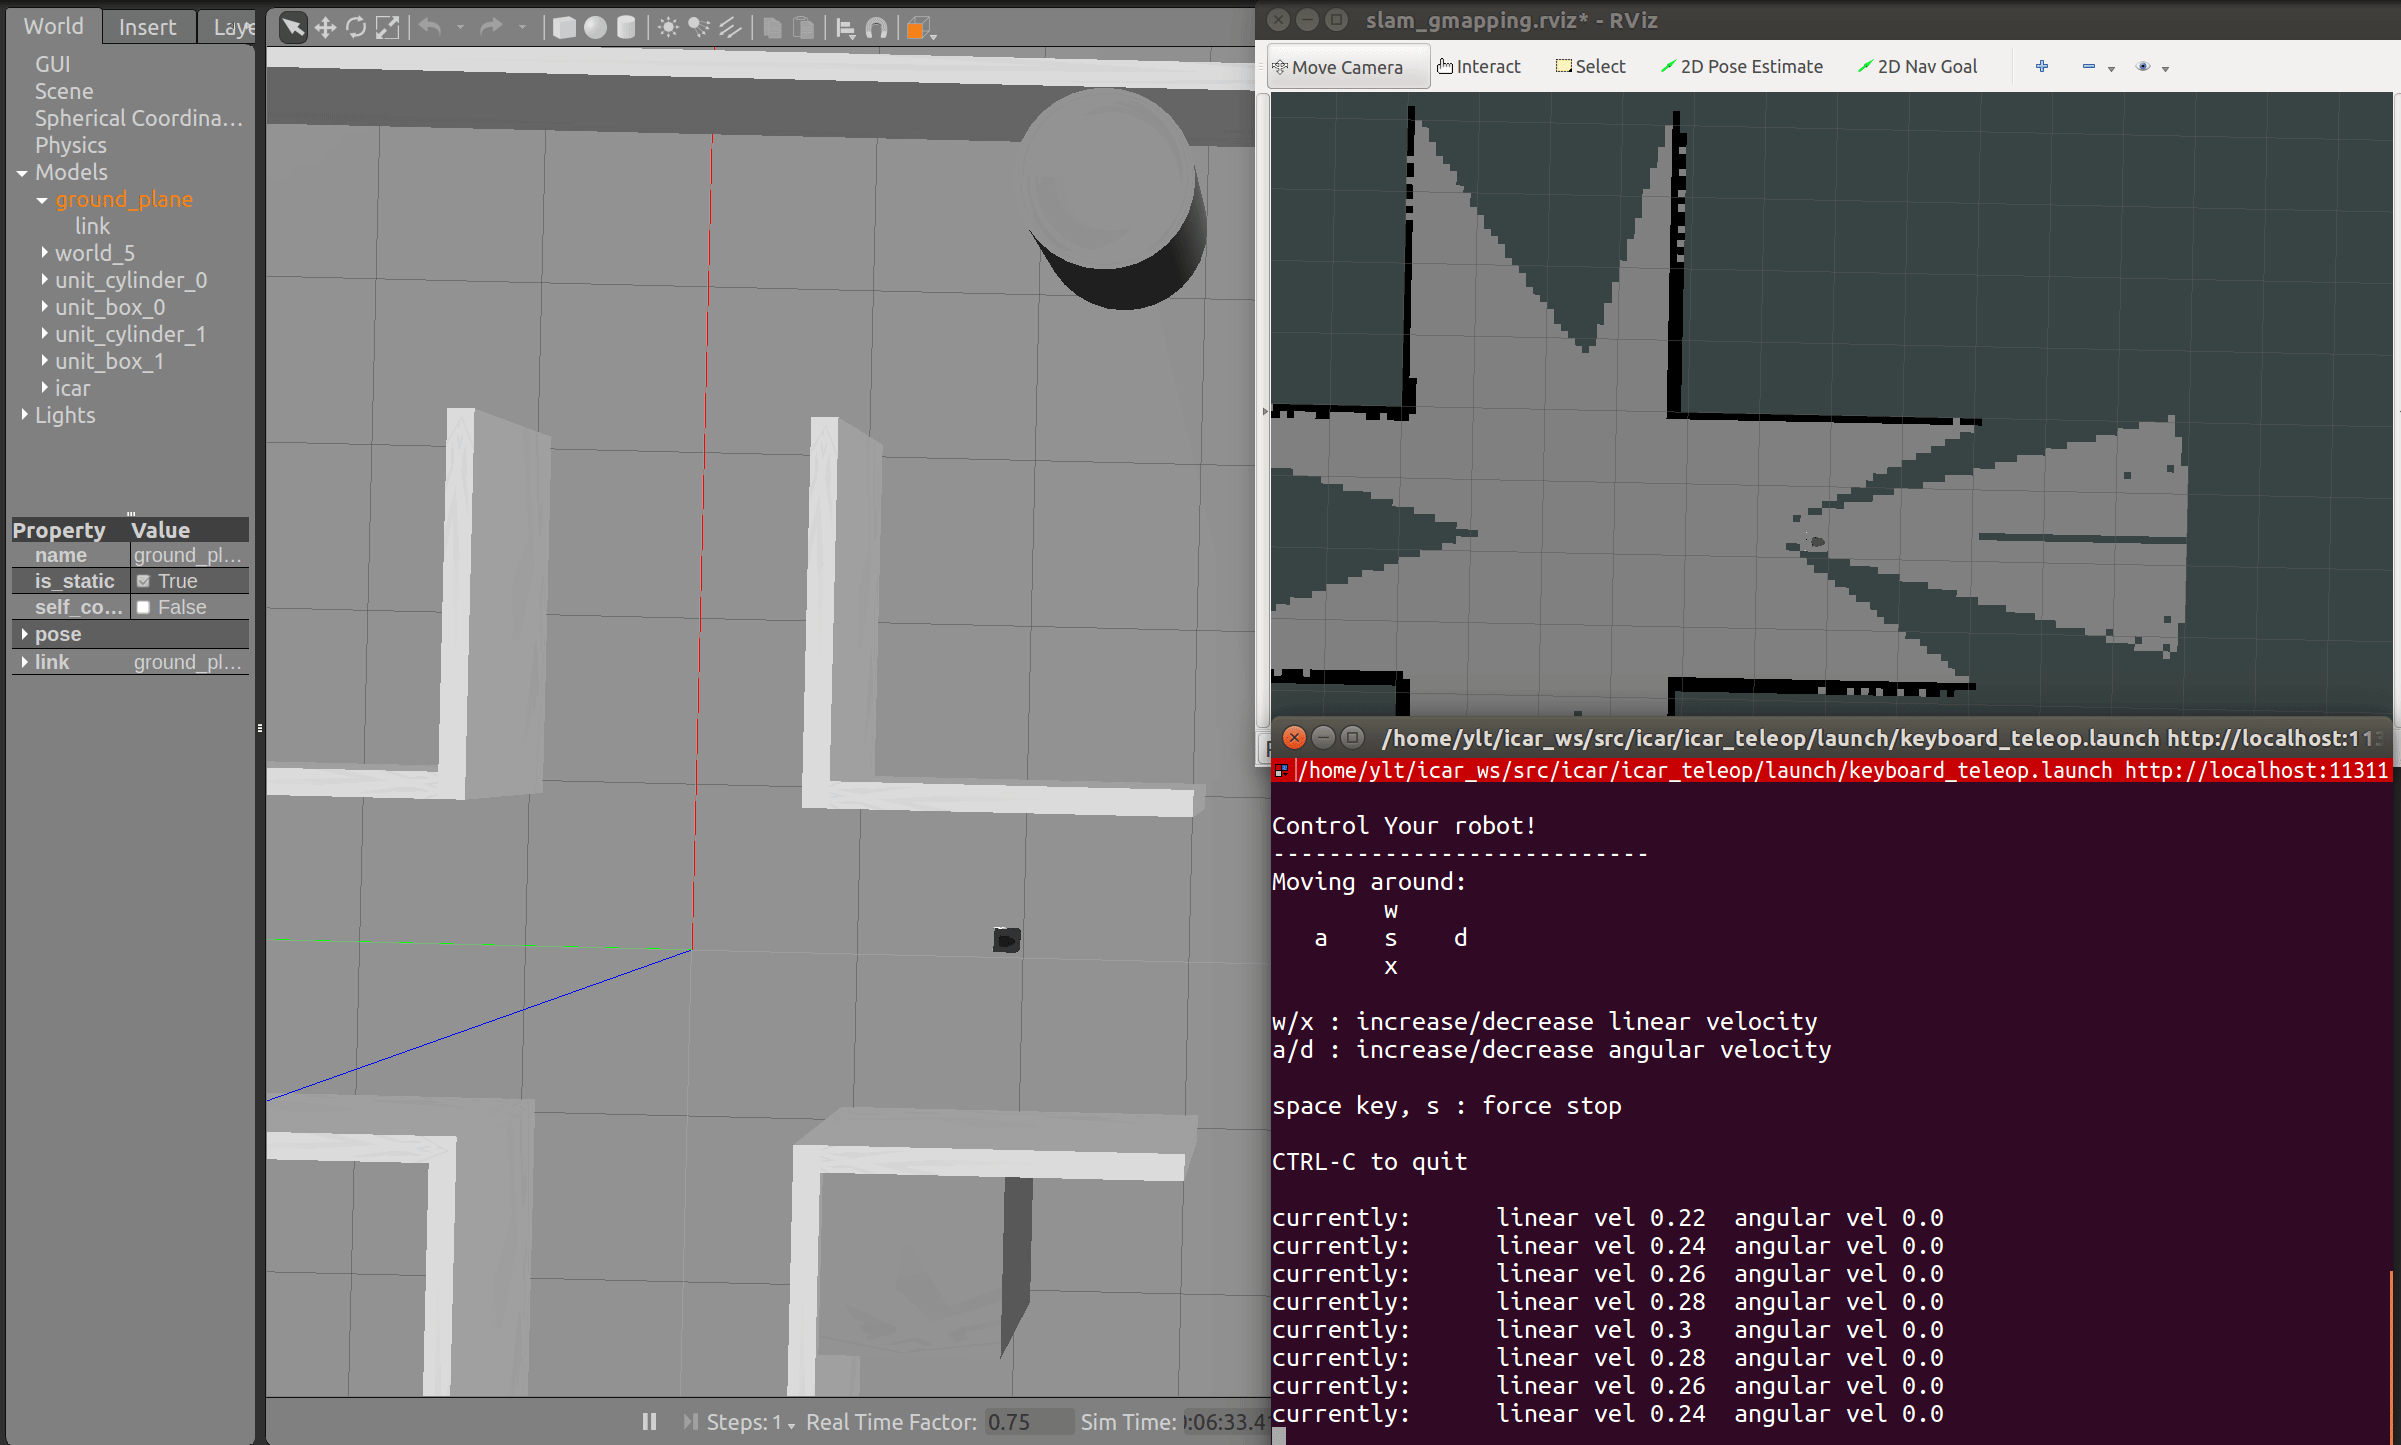Open the dropdown arrow beside the eye icon

click(2166, 68)
